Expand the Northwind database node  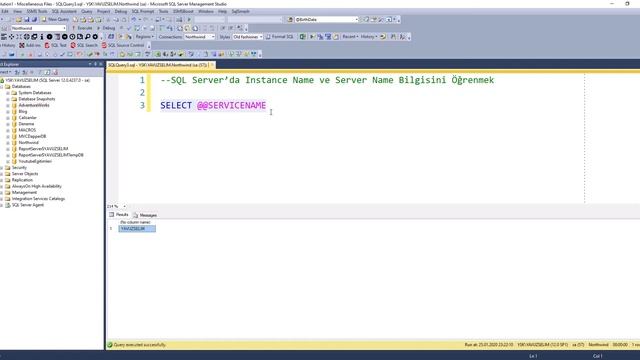8,143
